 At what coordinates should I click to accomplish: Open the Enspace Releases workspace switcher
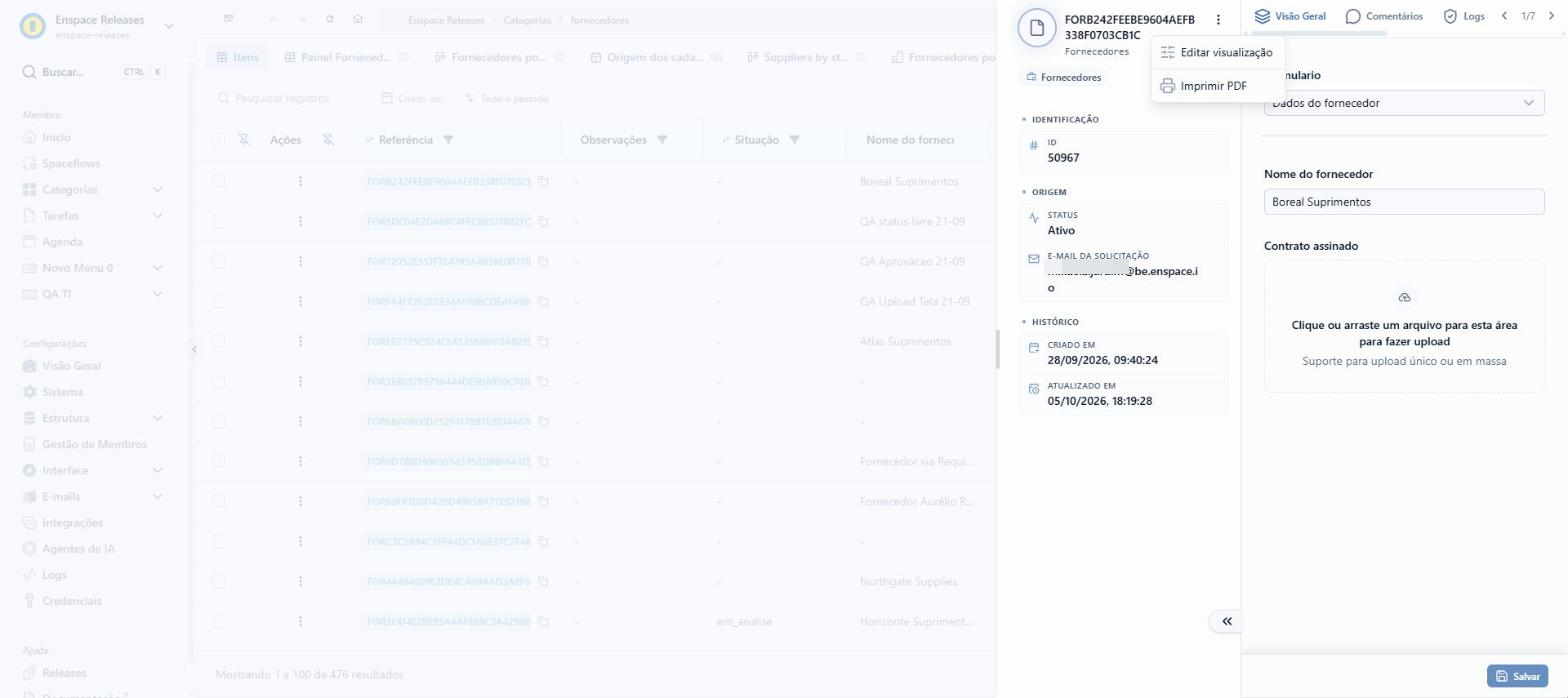tap(97, 26)
